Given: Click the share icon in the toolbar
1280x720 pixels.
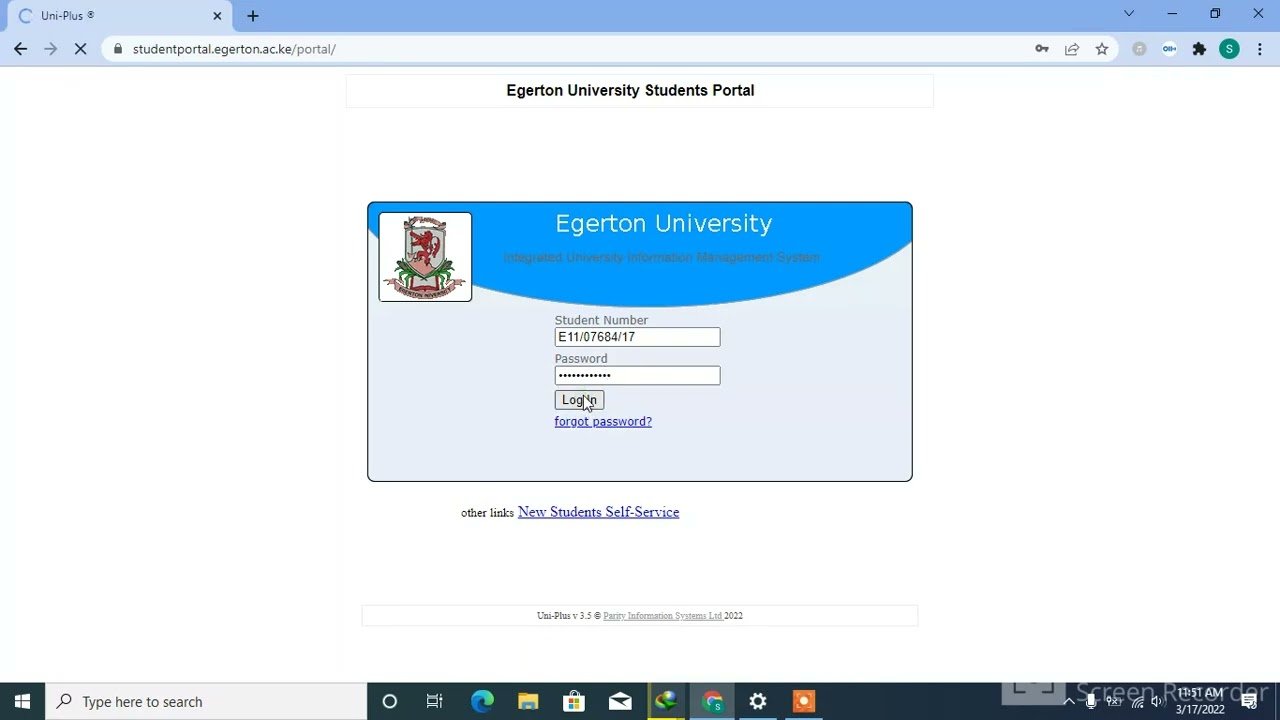Looking at the screenshot, I should 1071,48.
